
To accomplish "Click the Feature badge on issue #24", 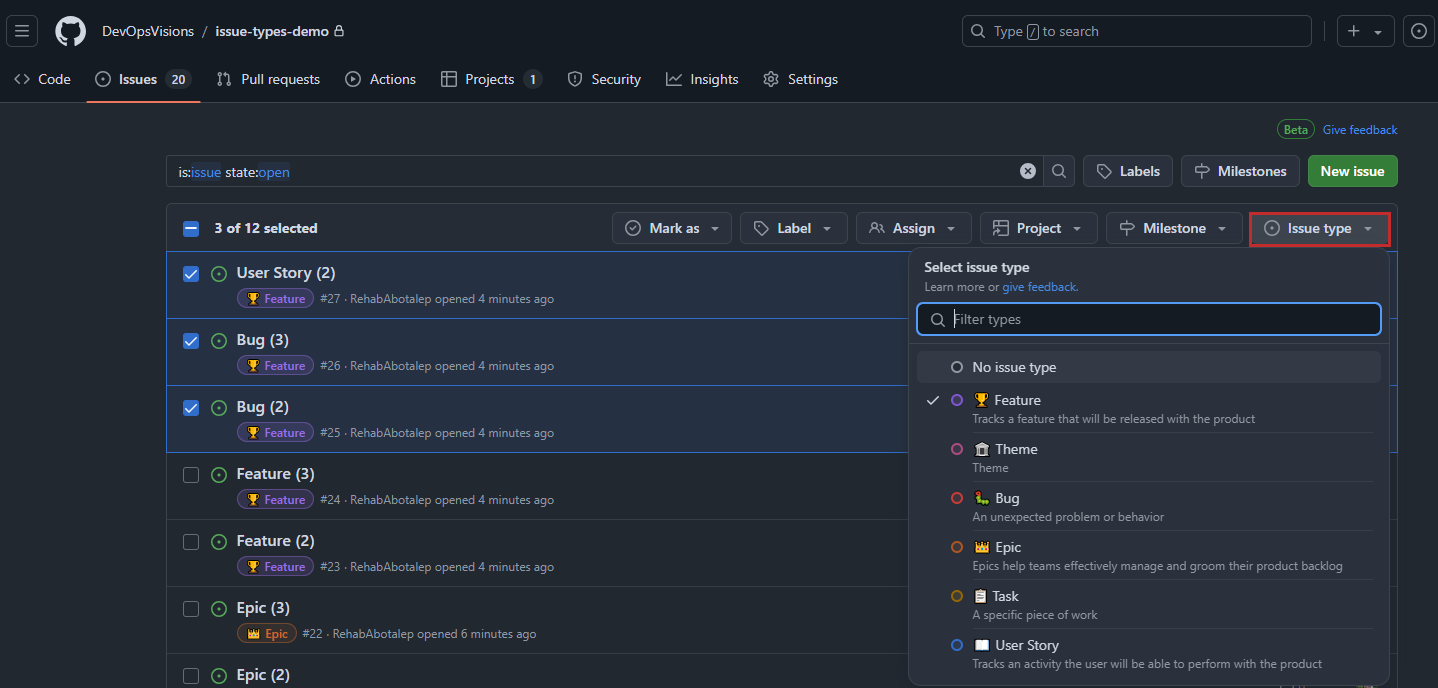I will point(275,500).
